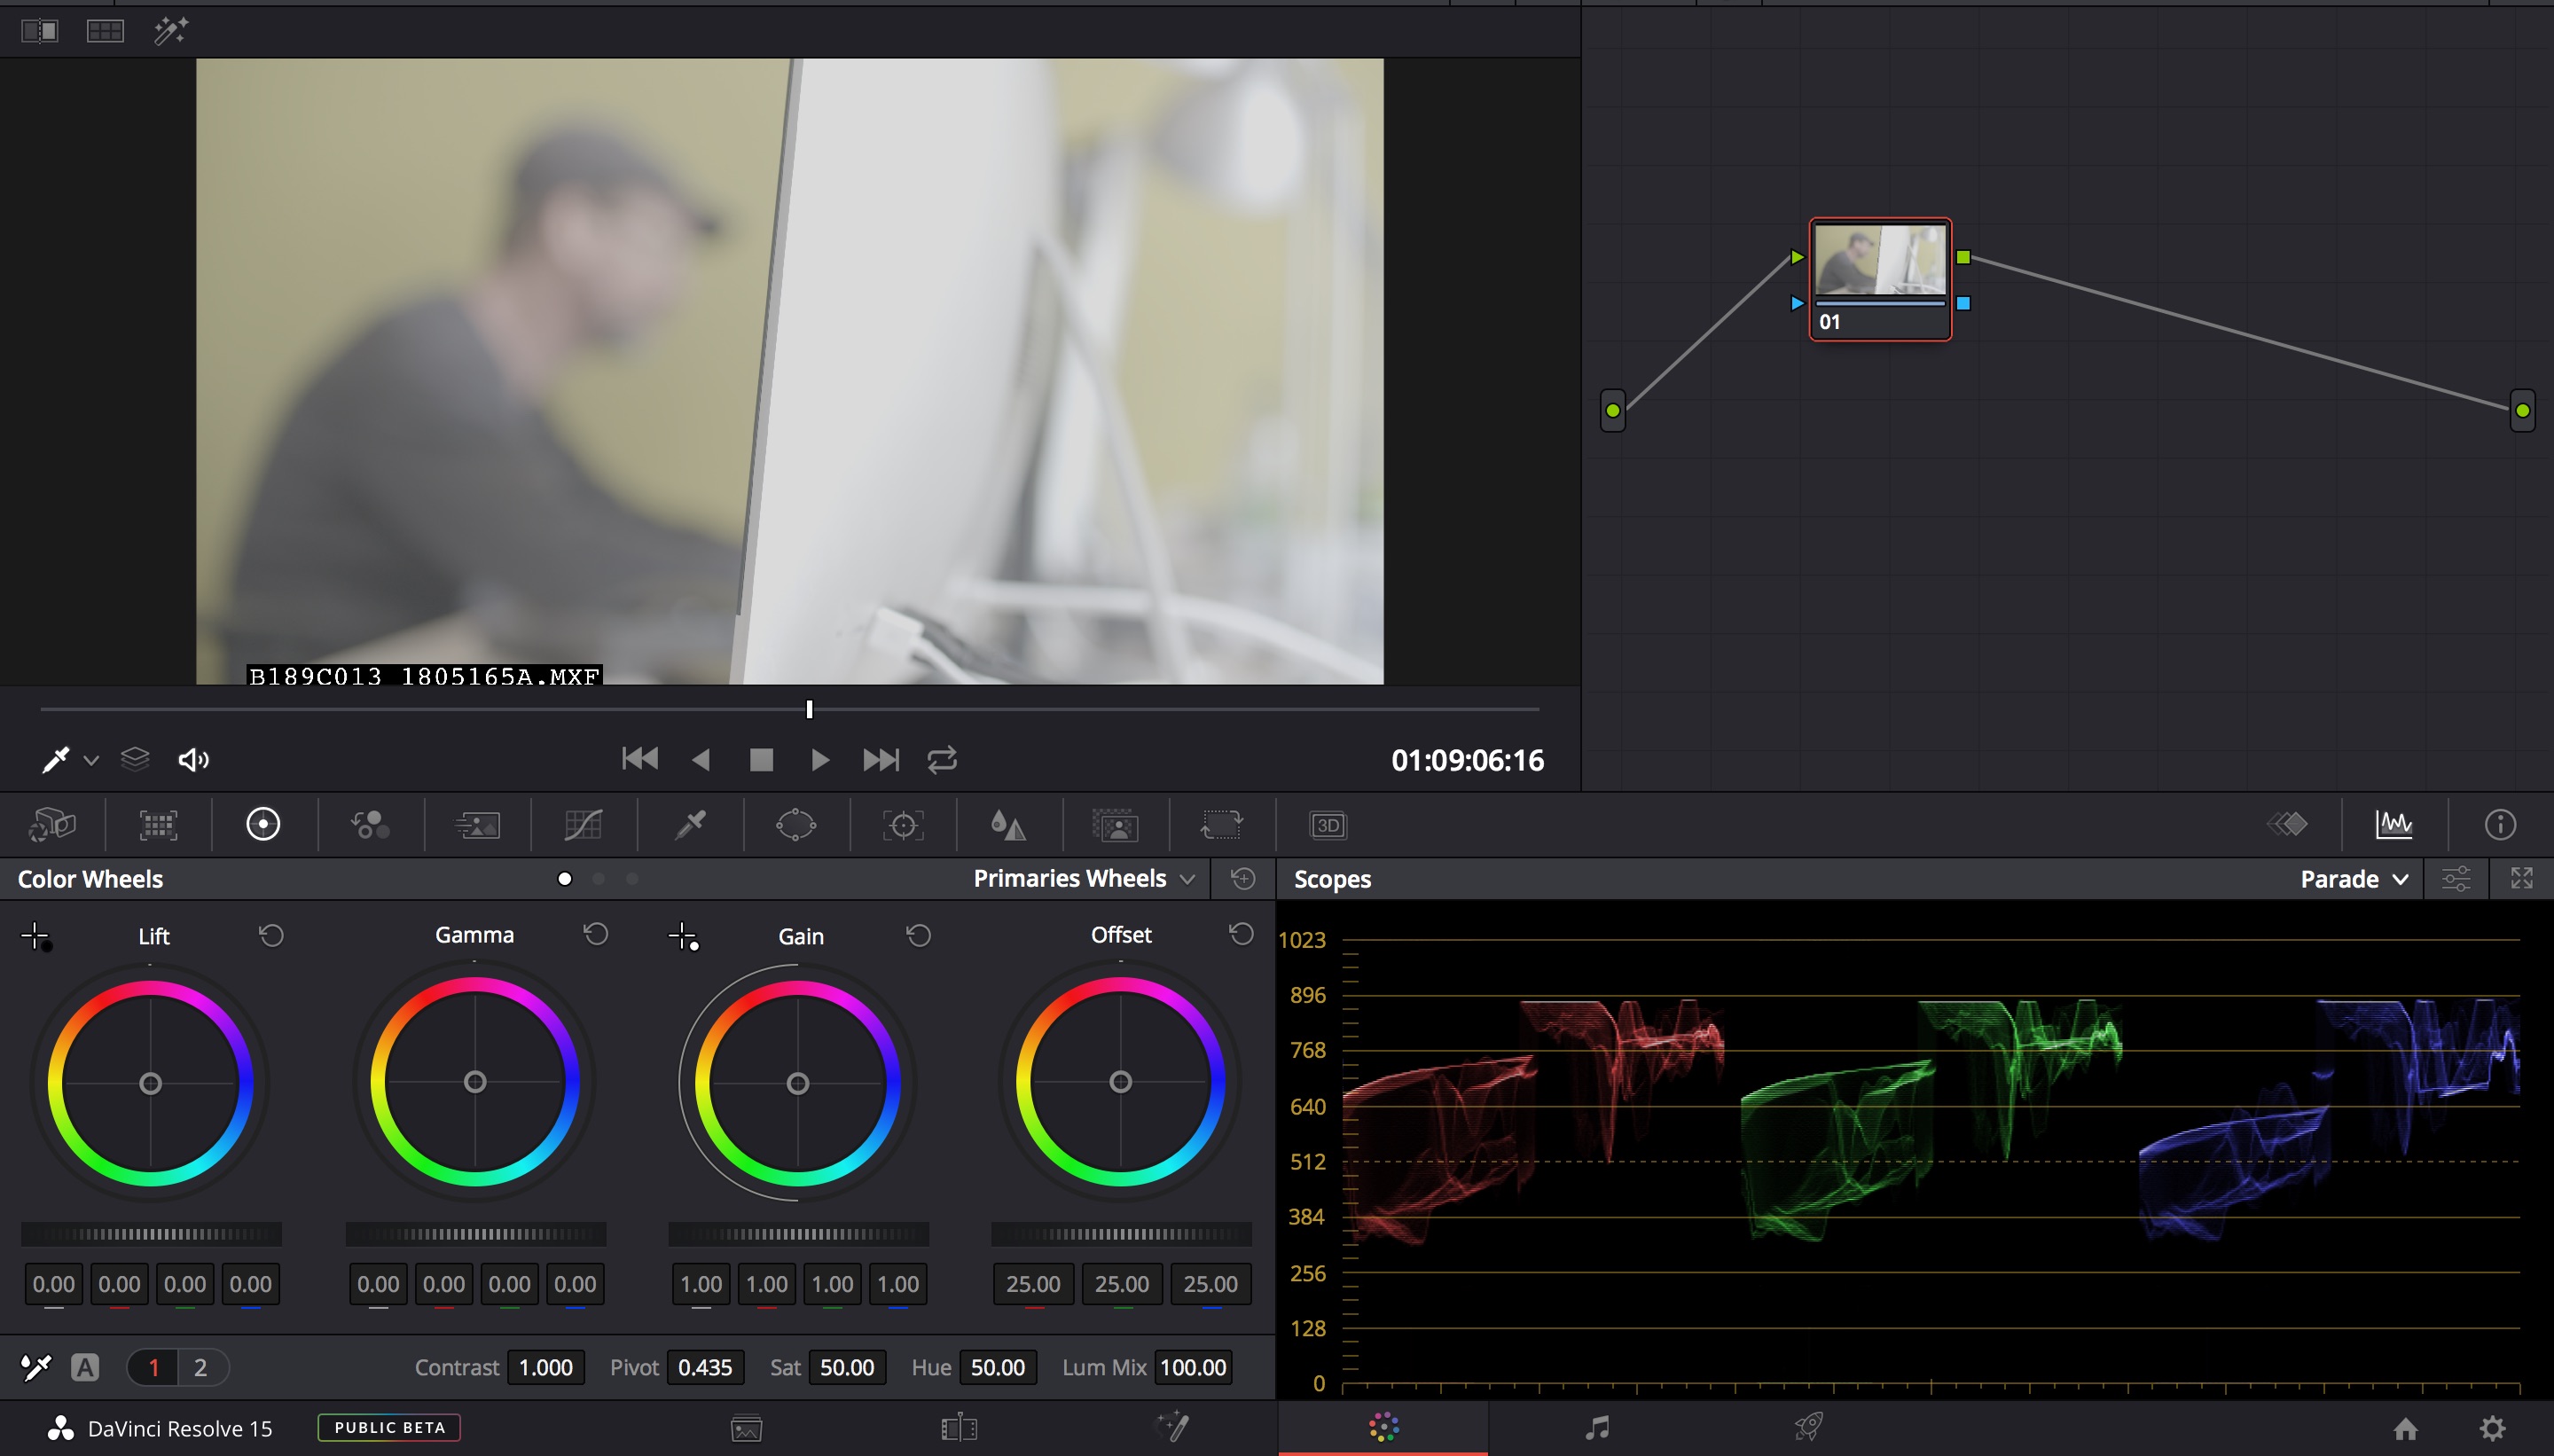Open the 3D stereoscopic palette
The image size is (2554, 1456).
[x=1328, y=825]
